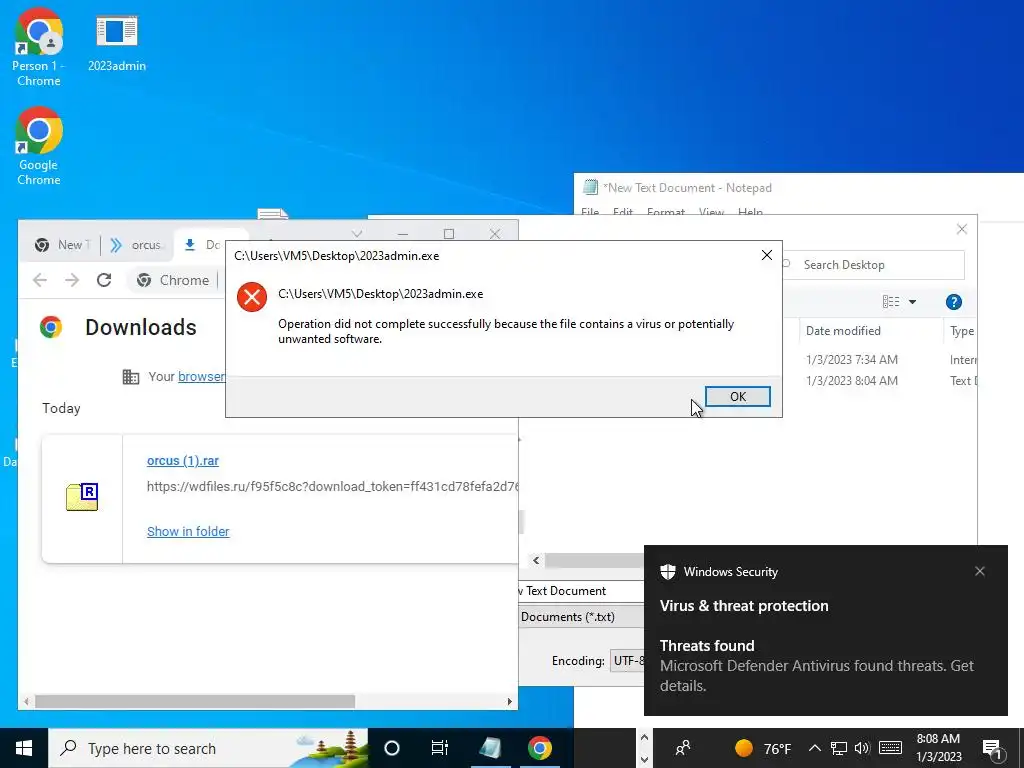This screenshot has height=768, width=1024.
Task: Open the Windows Start menu
Action: coord(24,748)
